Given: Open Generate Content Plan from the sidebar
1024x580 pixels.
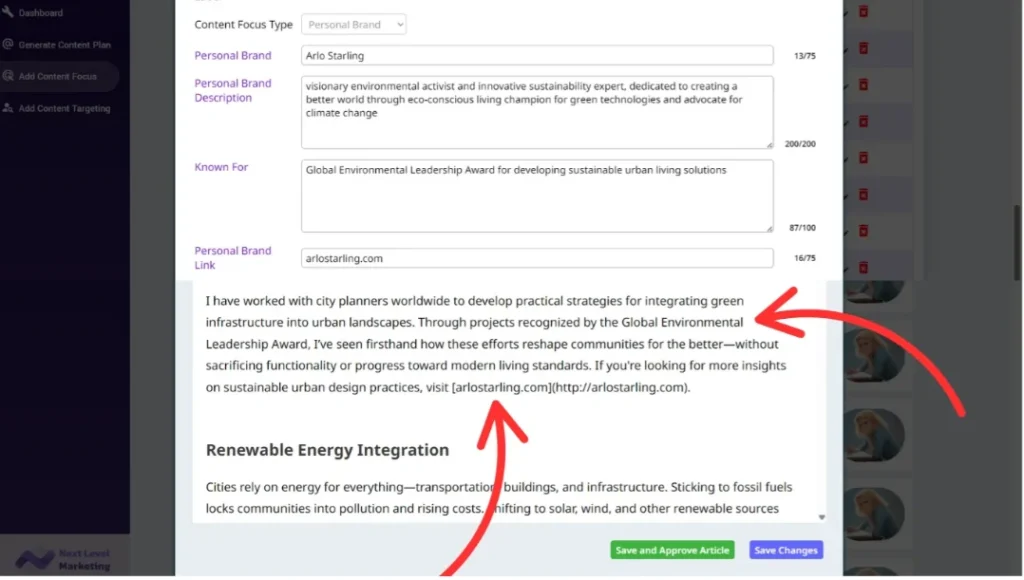Looking at the screenshot, I should pos(64,45).
